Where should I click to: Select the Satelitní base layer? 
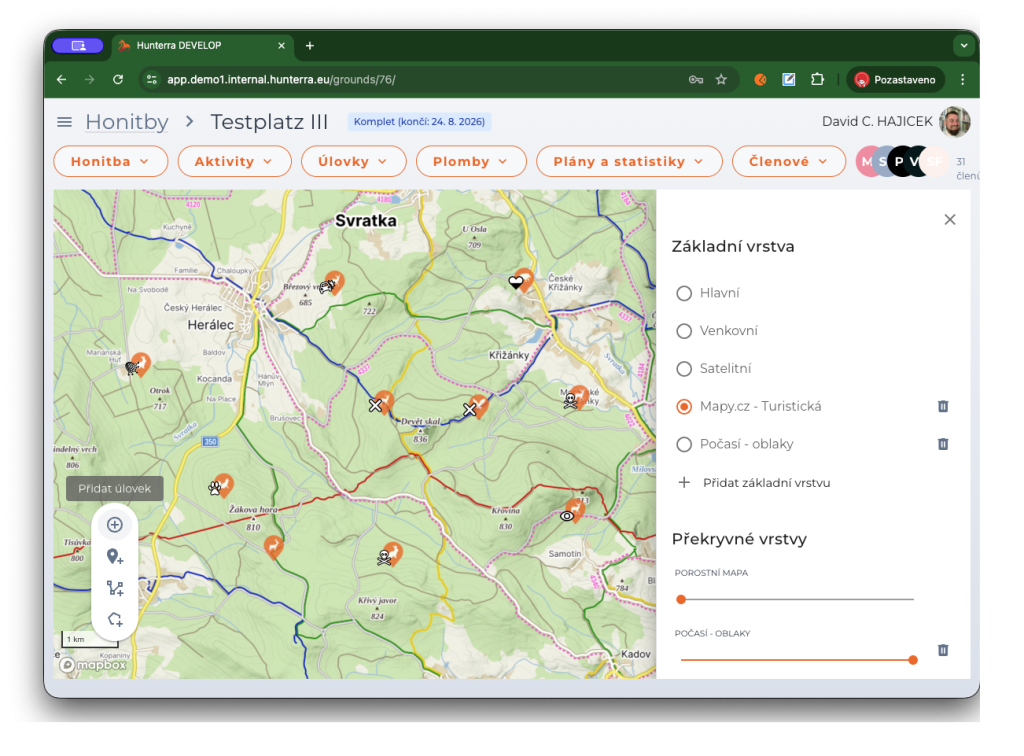coord(685,369)
